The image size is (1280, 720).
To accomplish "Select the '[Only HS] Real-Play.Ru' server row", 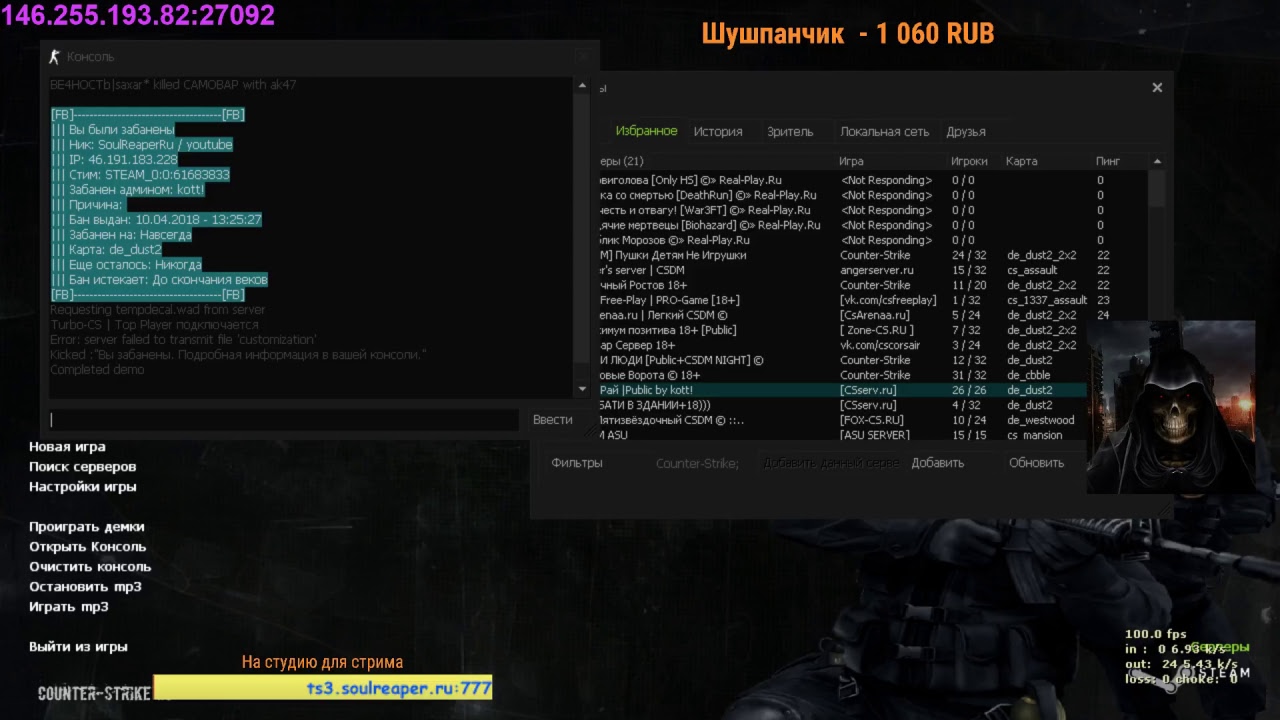I will coord(873,180).
